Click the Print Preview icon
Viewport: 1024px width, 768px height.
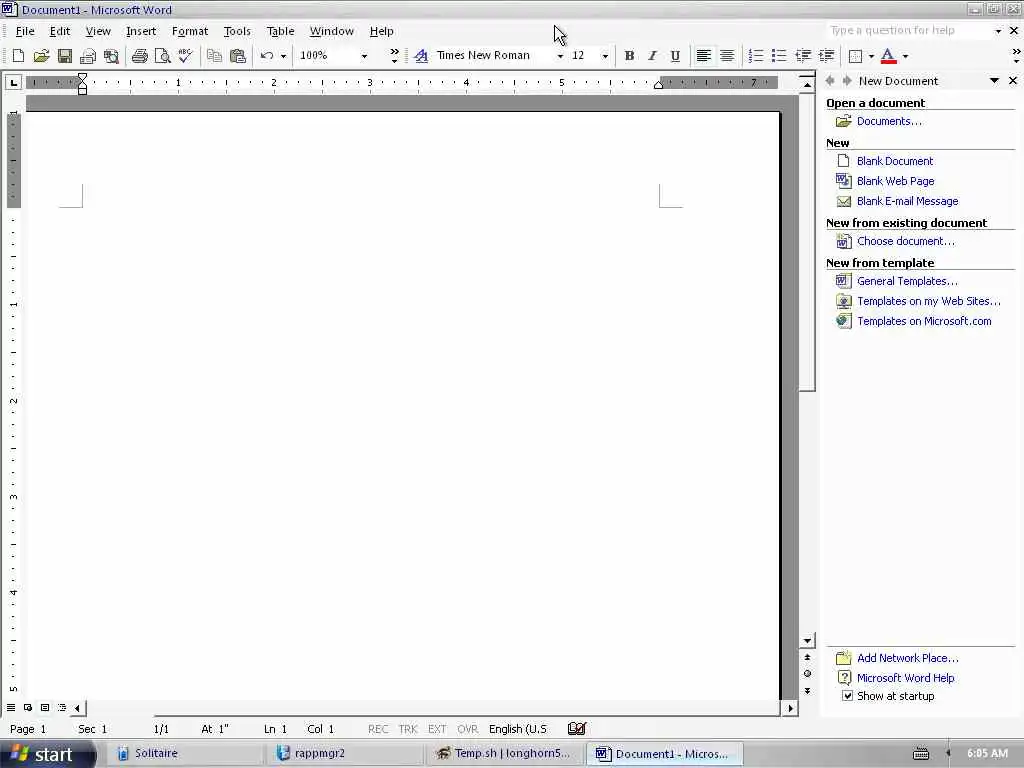(162, 56)
